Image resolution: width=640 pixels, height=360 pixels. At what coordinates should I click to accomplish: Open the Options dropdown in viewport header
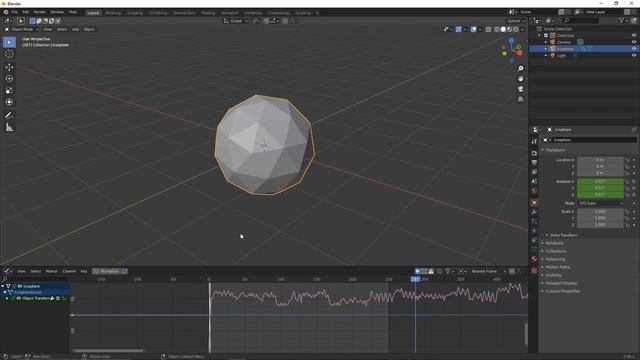click(x=516, y=21)
